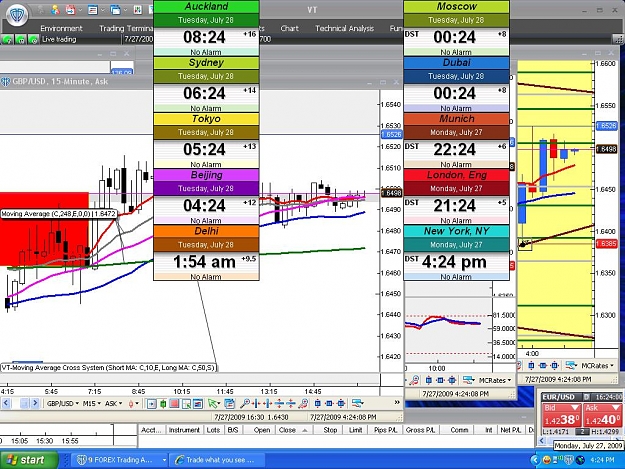Click the 4:24 PM taskbar clock
The image size is (625, 469).
(x=602, y=460)
